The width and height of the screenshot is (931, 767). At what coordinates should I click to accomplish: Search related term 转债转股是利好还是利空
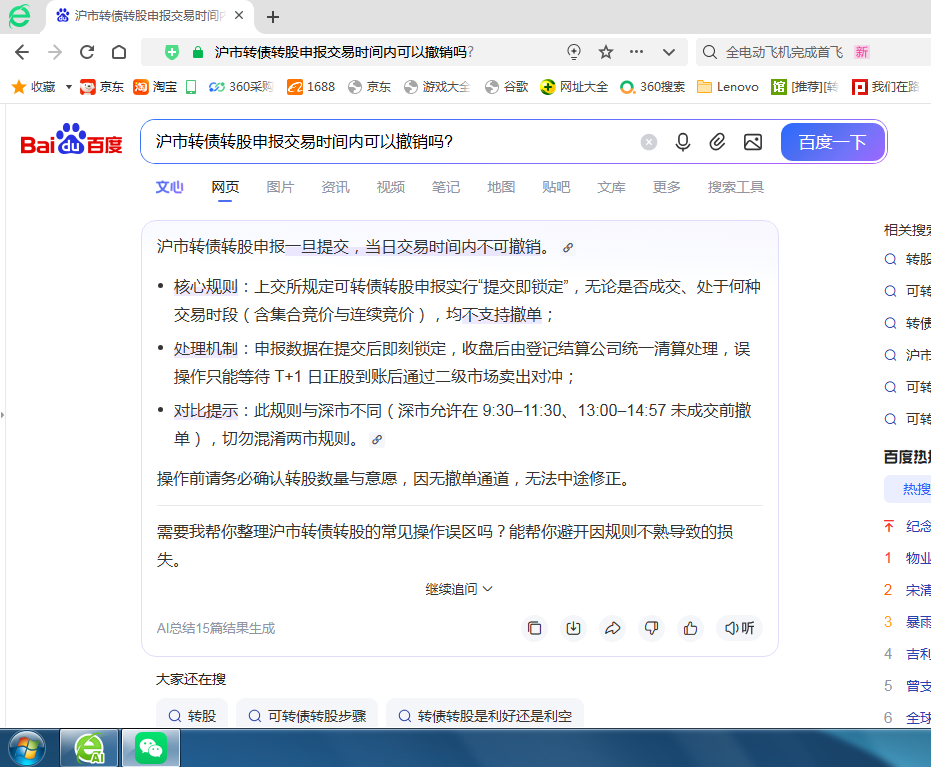[484, 715]
